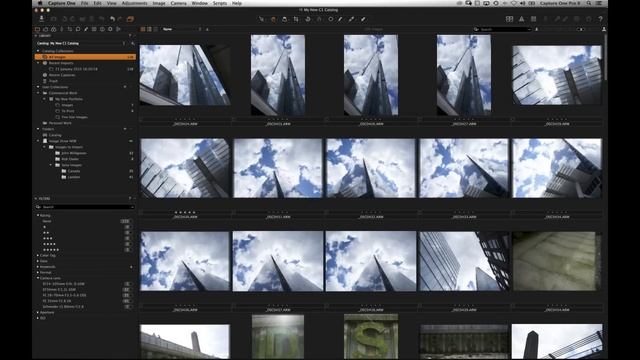
Task: Toggle the three-star rating filter
Action: (x=127, y=238)
